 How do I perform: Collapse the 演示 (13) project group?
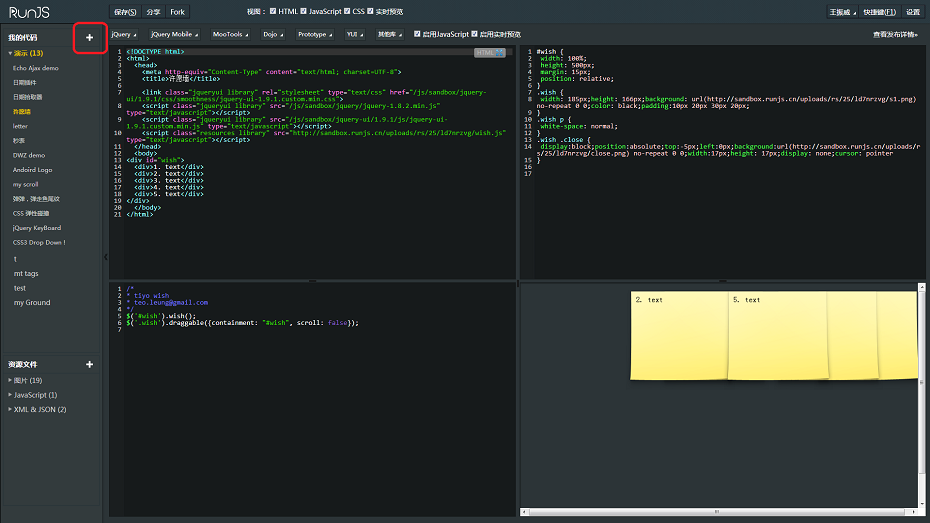pos(26,53)
